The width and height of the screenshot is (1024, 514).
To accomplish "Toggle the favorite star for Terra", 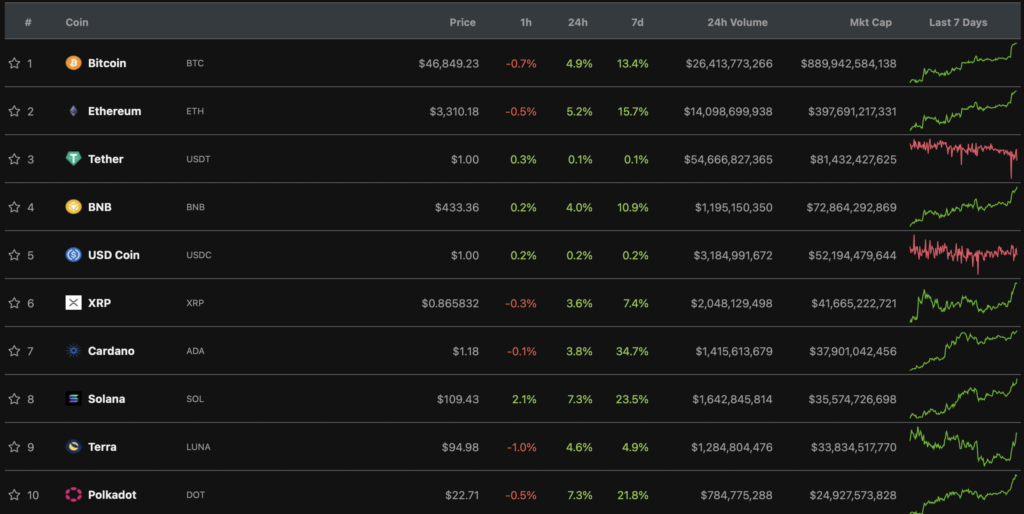I will pos(14,447).
